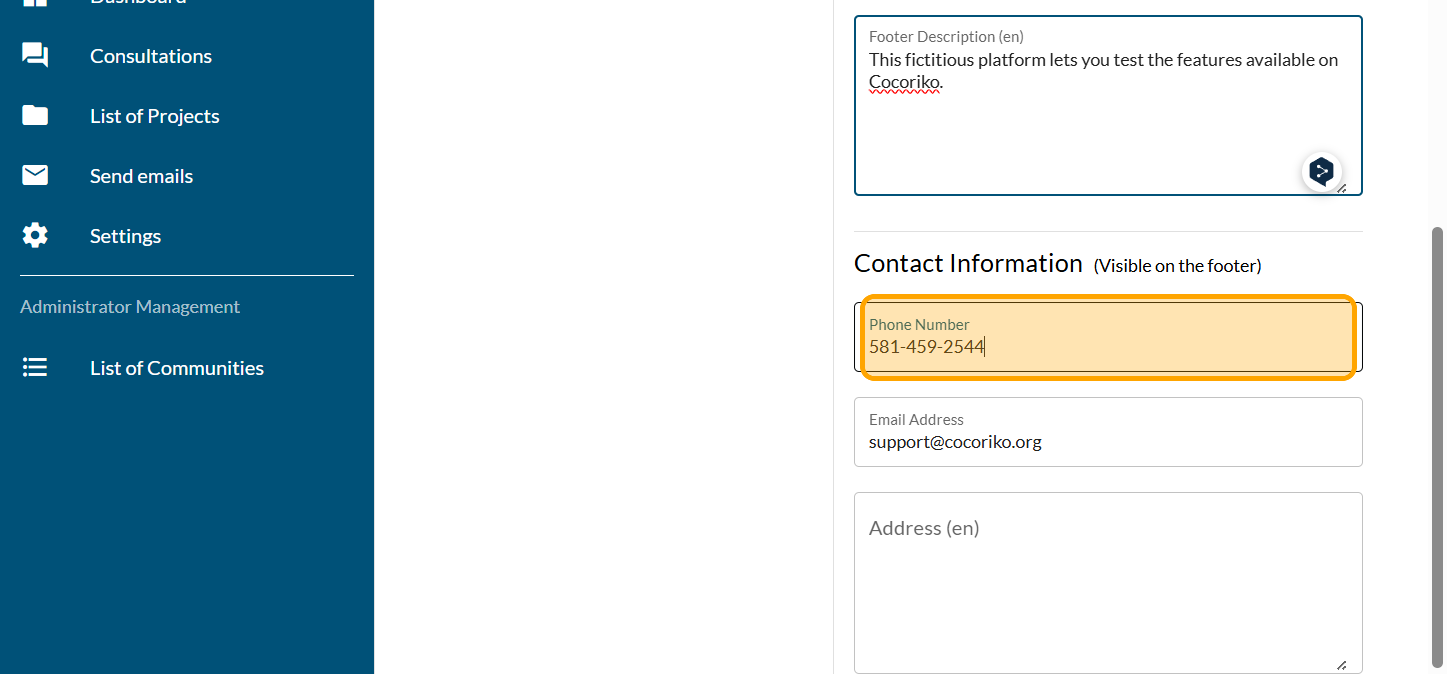Open the Send emails page
Screen dimensions: 1447x674
[x=141, y=176]
